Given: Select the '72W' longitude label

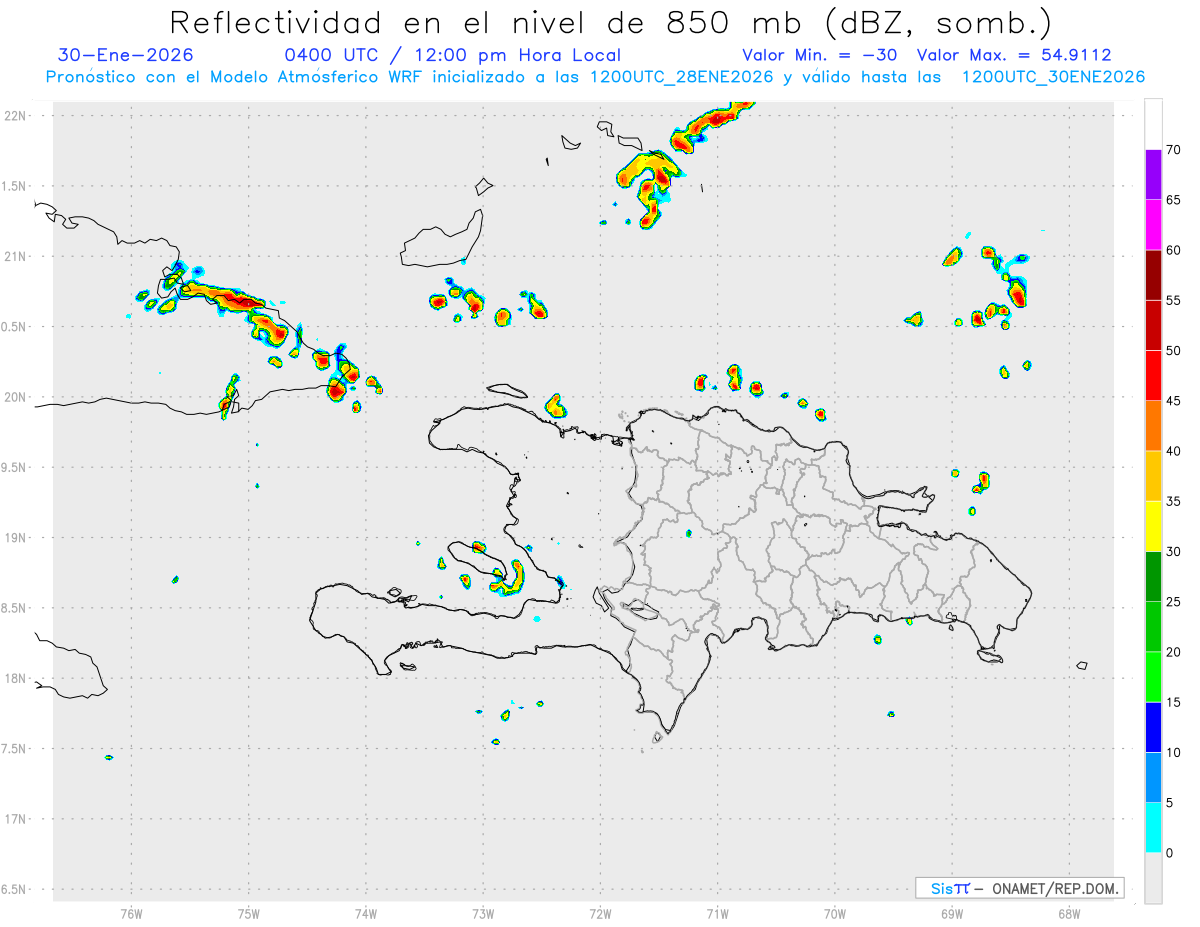Looking at the screenshot, I should click(x=600, y=913).
